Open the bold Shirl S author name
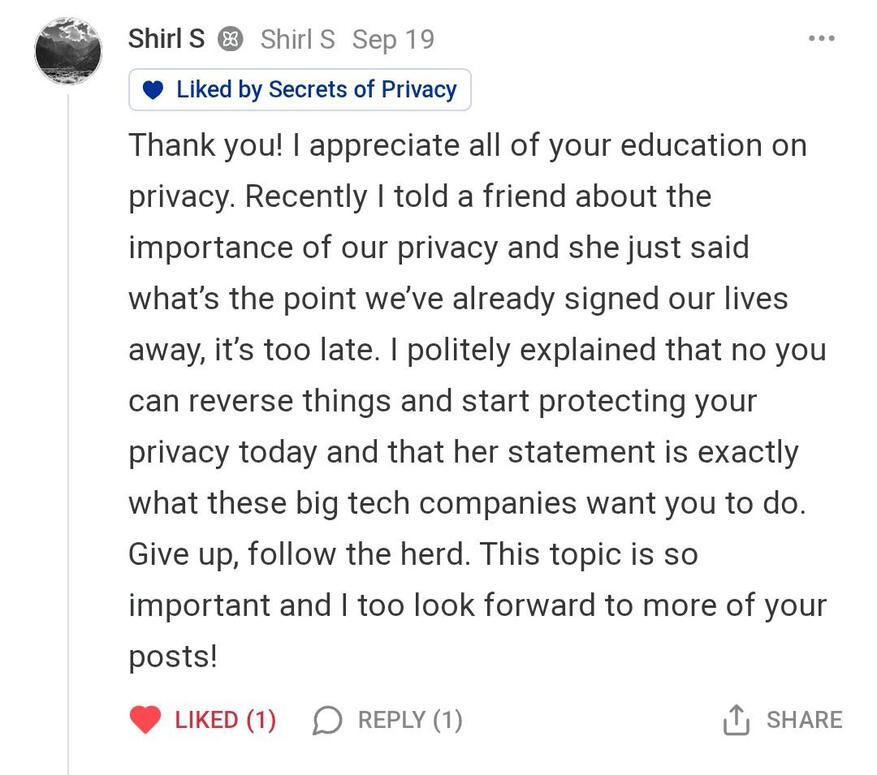Viewport: 877px width, 775px height. 166,39
